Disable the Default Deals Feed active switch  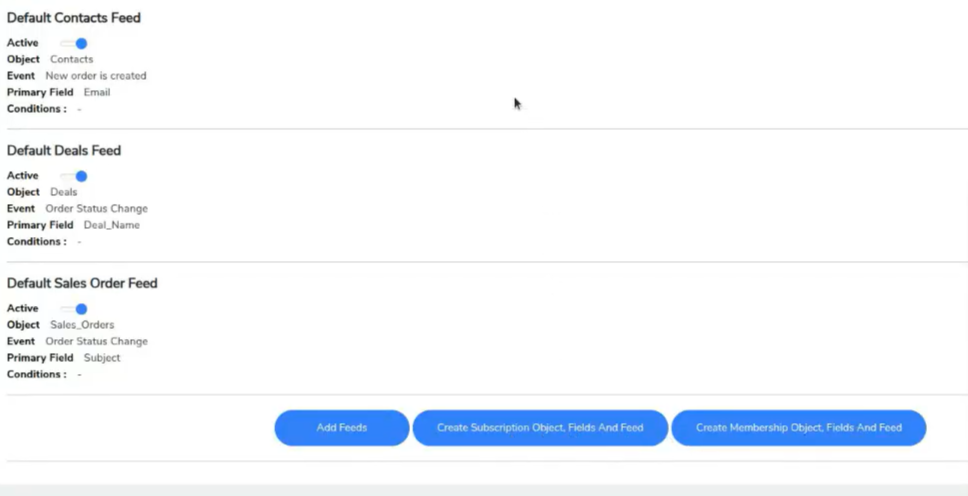75,176
